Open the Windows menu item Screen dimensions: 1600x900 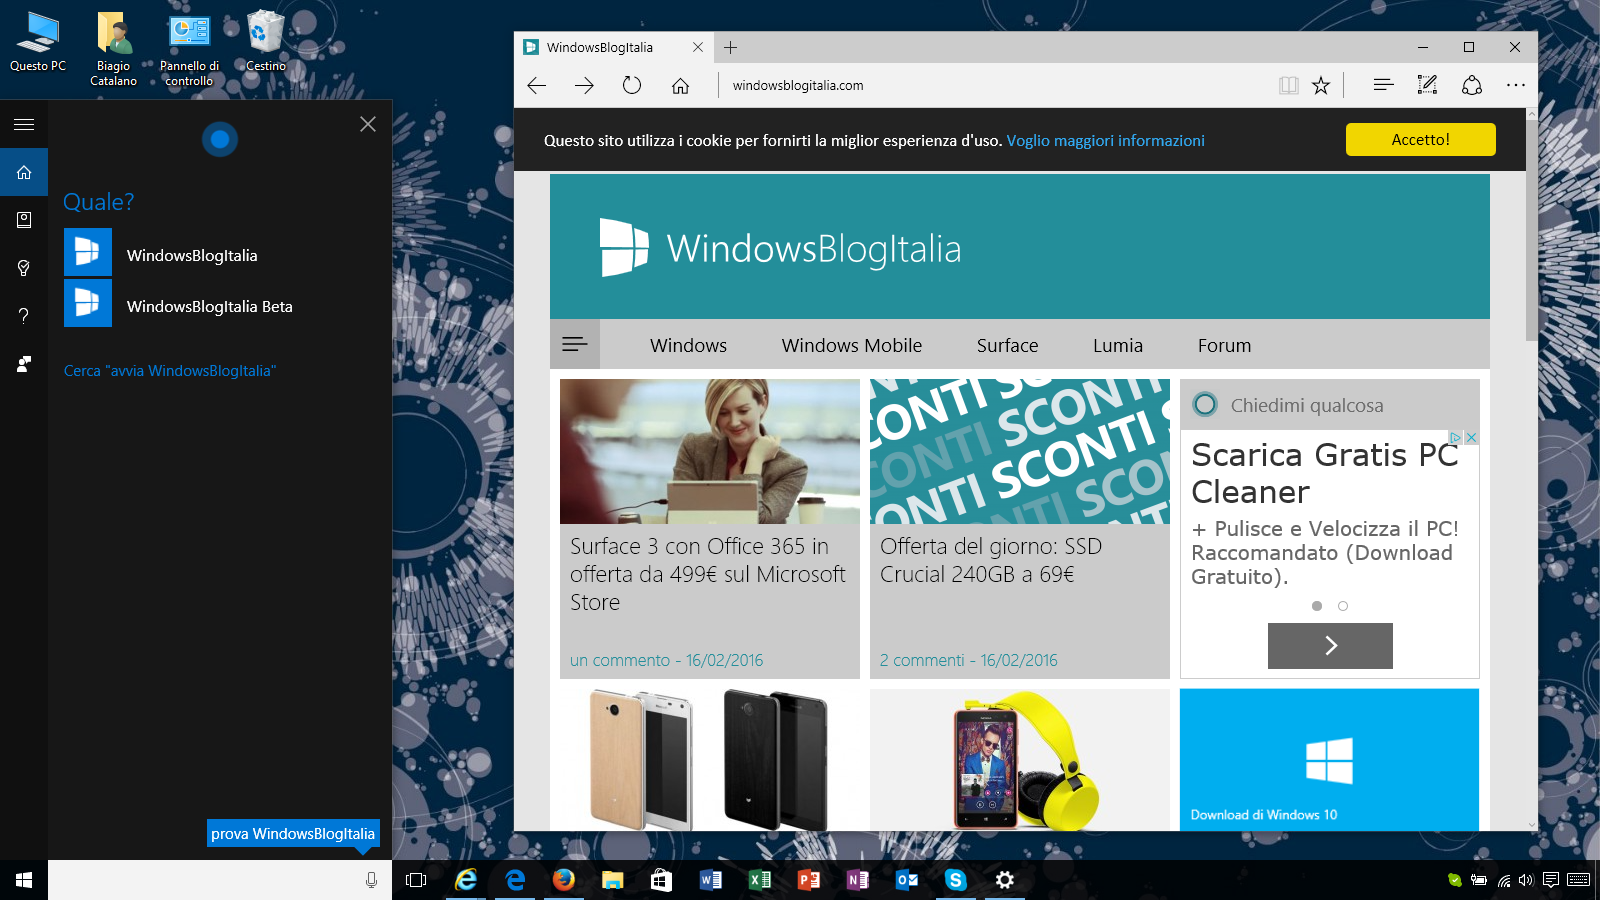[688, 345]
